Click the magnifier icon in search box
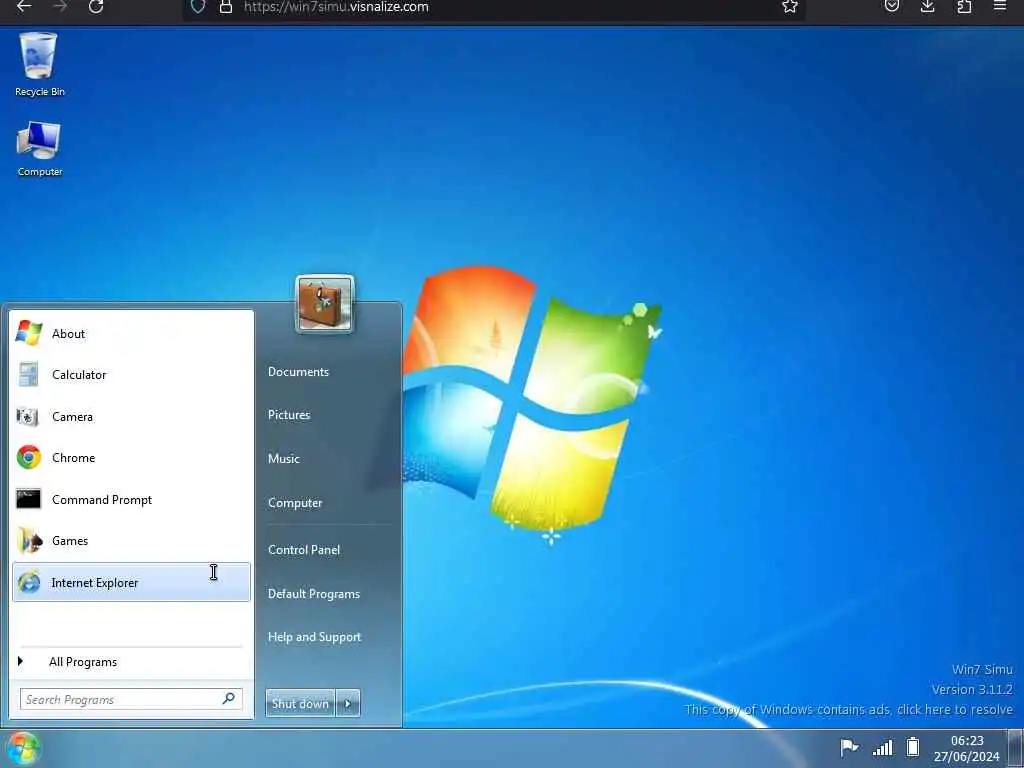 click(x=229, y=699)
